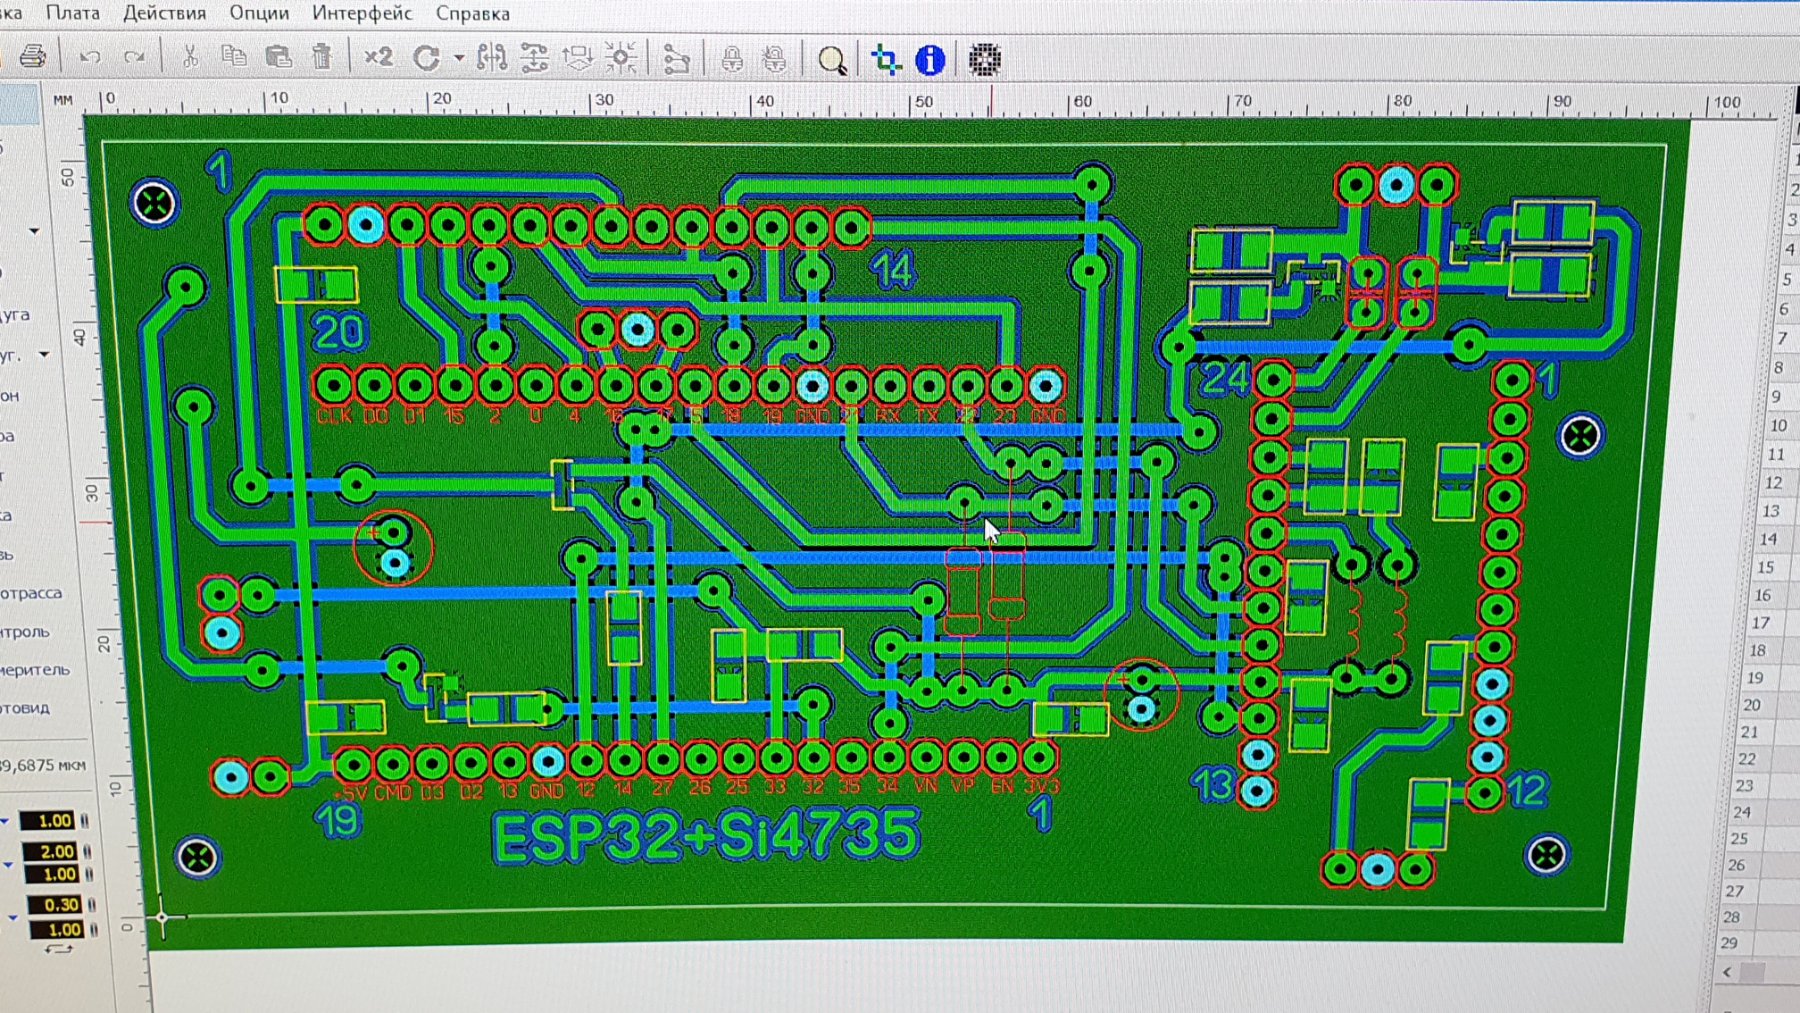The image size is (1800, 1013).
Task: Select the Дуга tool in sidebar
Action: click(15, 315)
